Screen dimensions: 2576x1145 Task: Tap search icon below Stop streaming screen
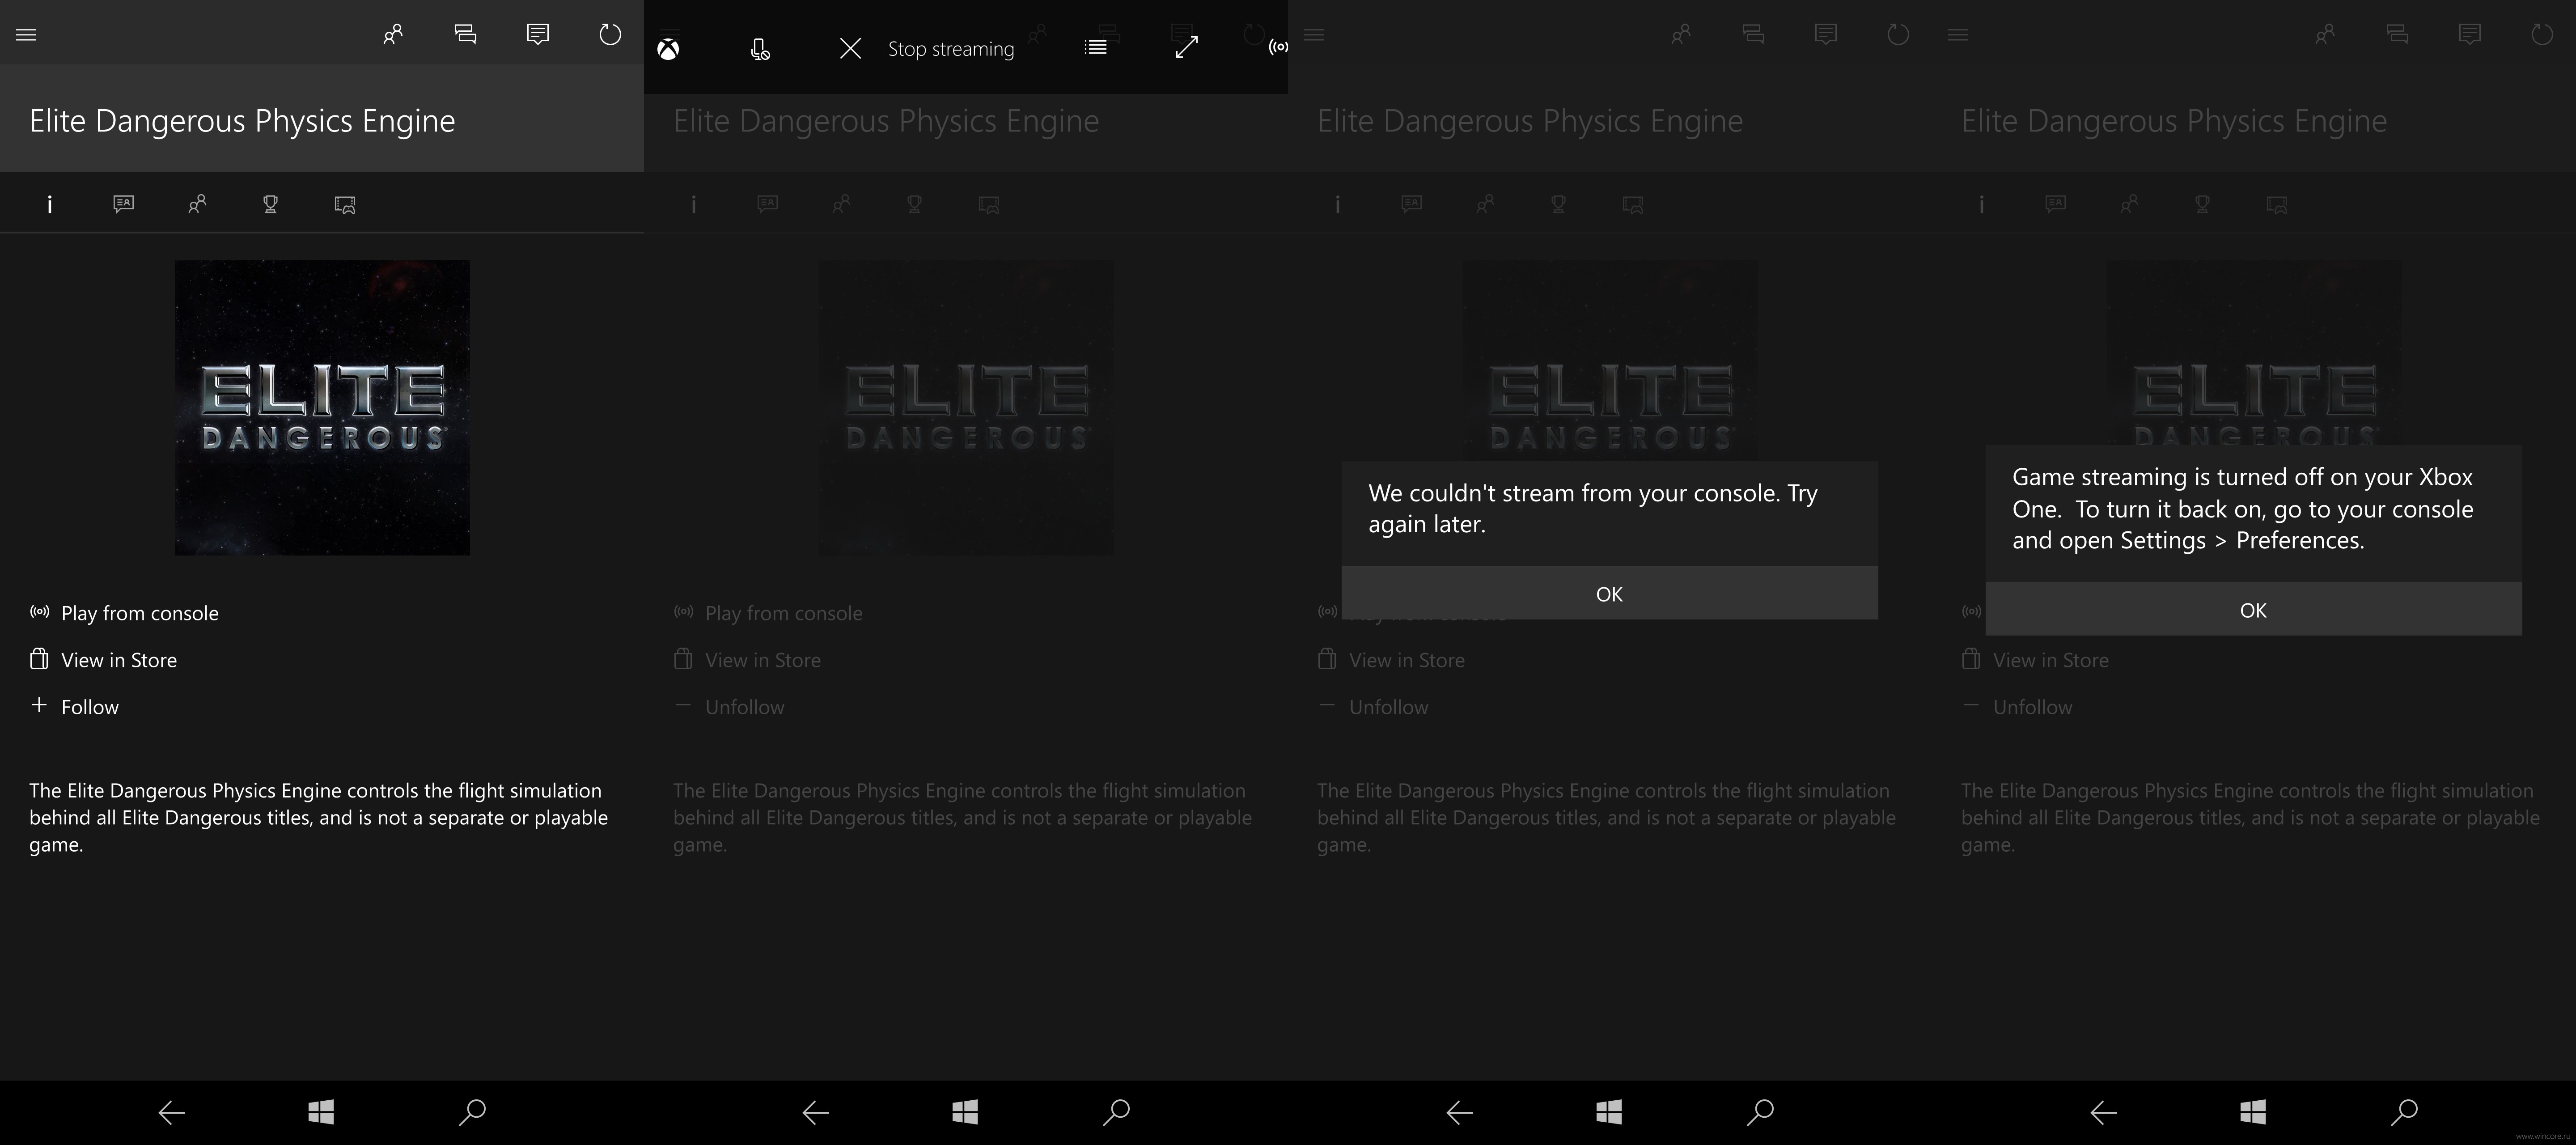click(x=1116, y=1112)
